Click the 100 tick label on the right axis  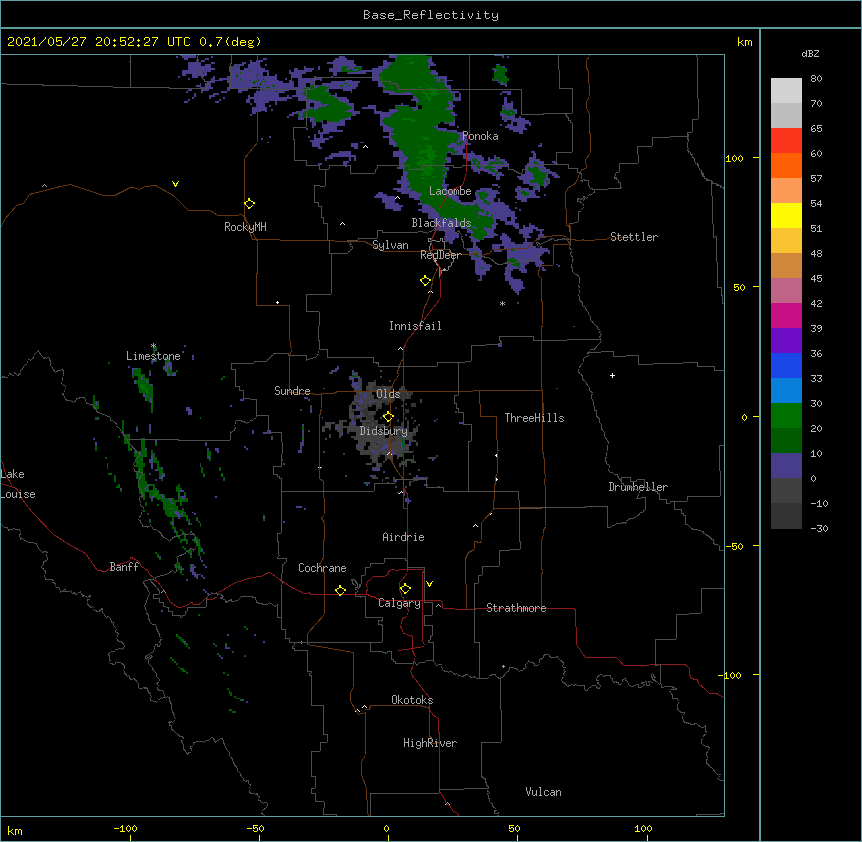(x=734, y=158)
